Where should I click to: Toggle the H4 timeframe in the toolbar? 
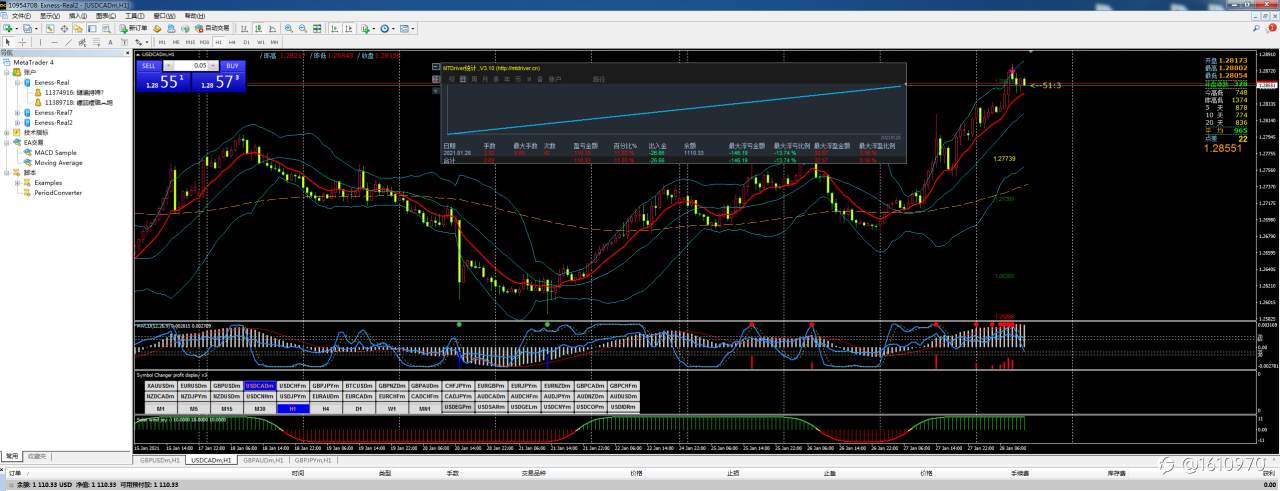[x=232, y=42]
